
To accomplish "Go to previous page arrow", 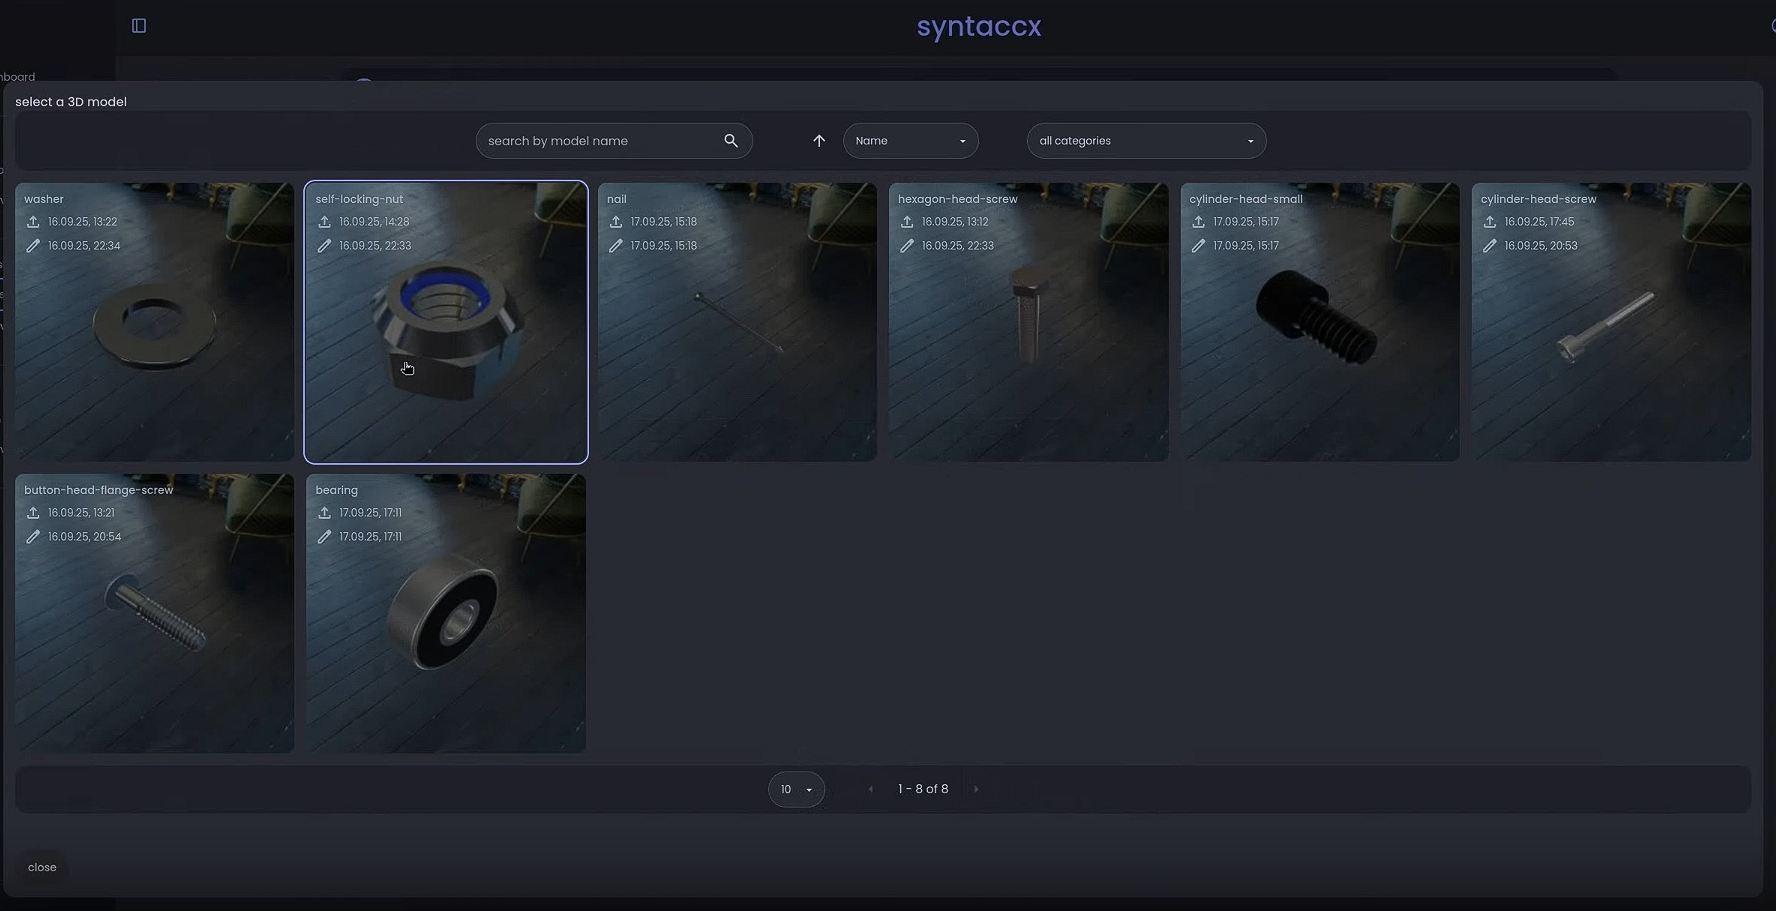I will coord(871,789).
